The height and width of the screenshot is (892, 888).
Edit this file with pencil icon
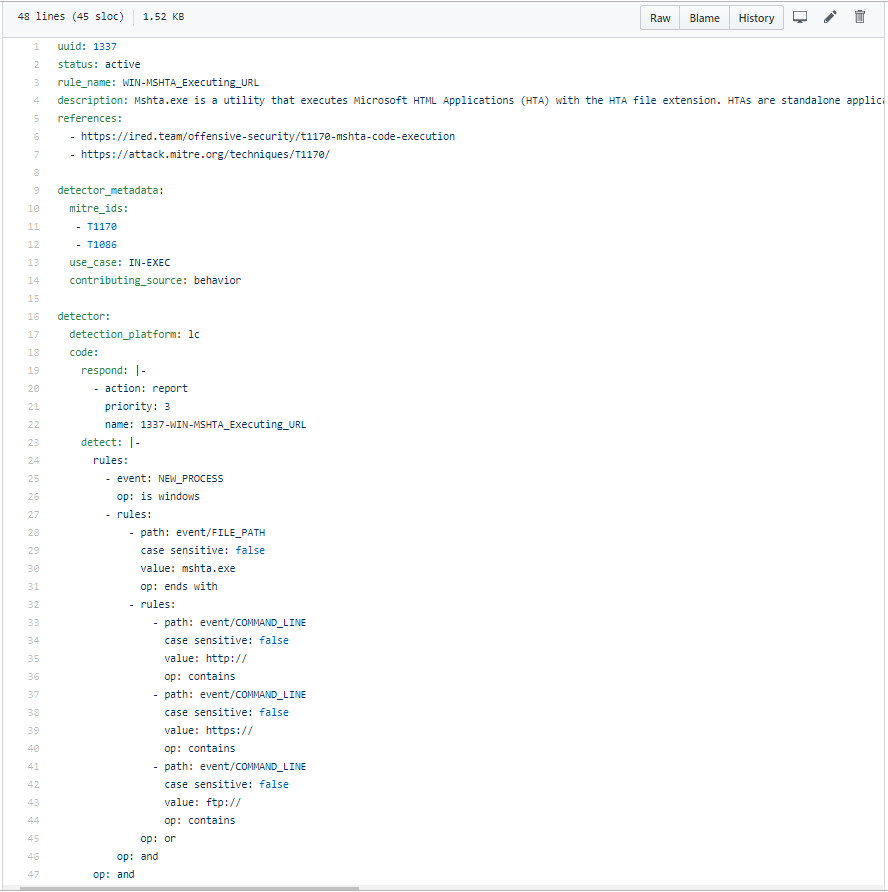click(x=830, y=17)
